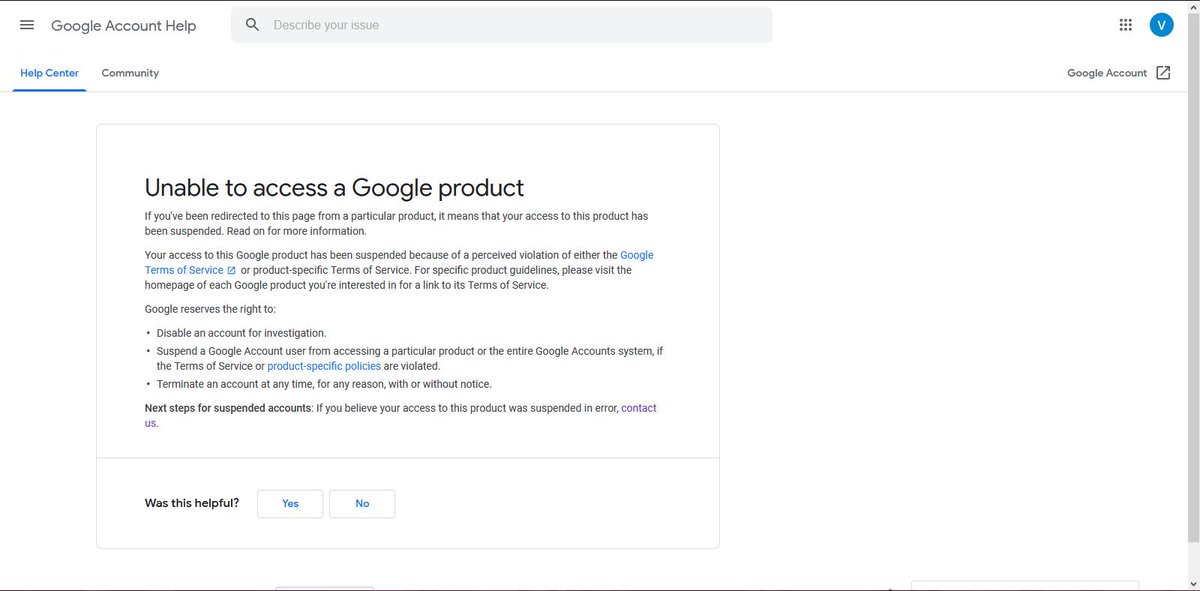
Task: Switch to the Help Center tab
Action: [49, 73]
